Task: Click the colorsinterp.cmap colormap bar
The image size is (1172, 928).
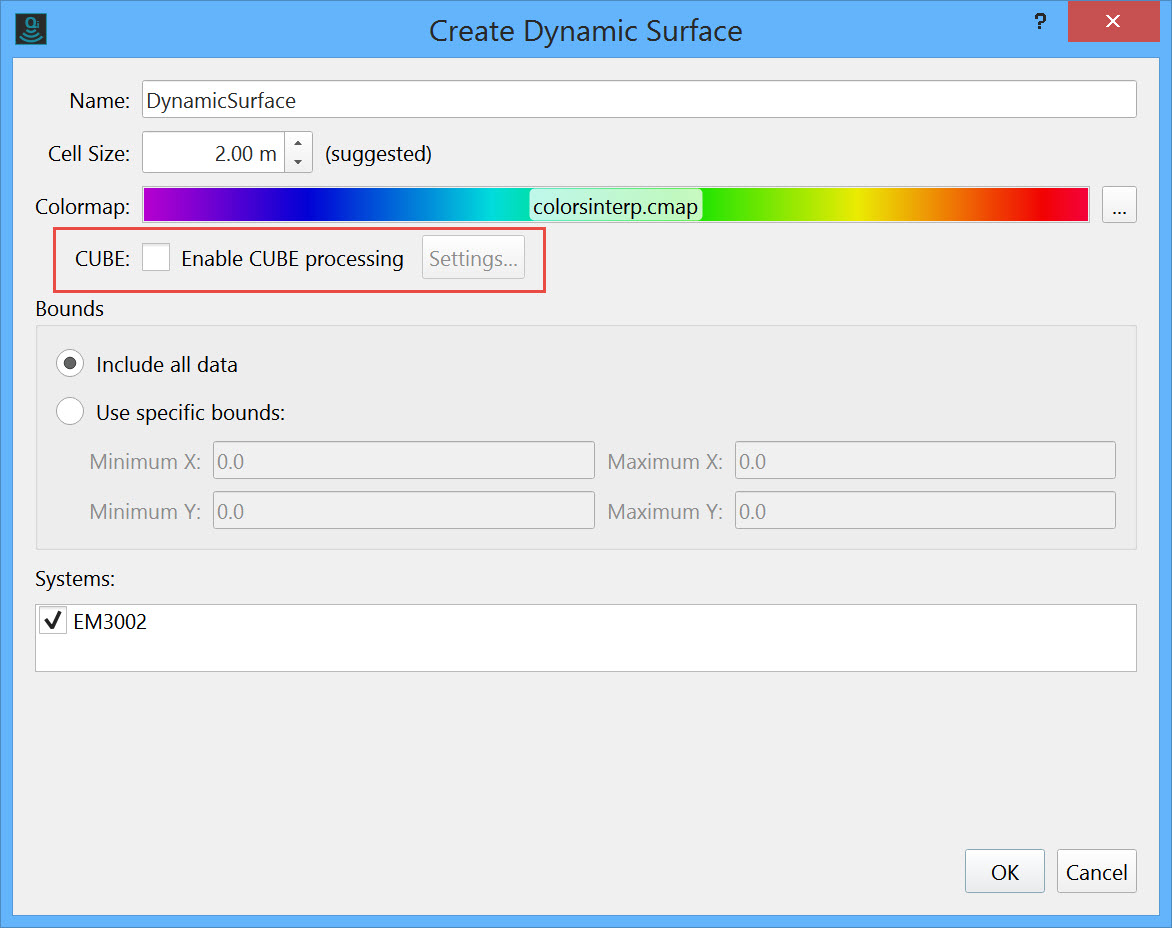Action: (615, 206)
